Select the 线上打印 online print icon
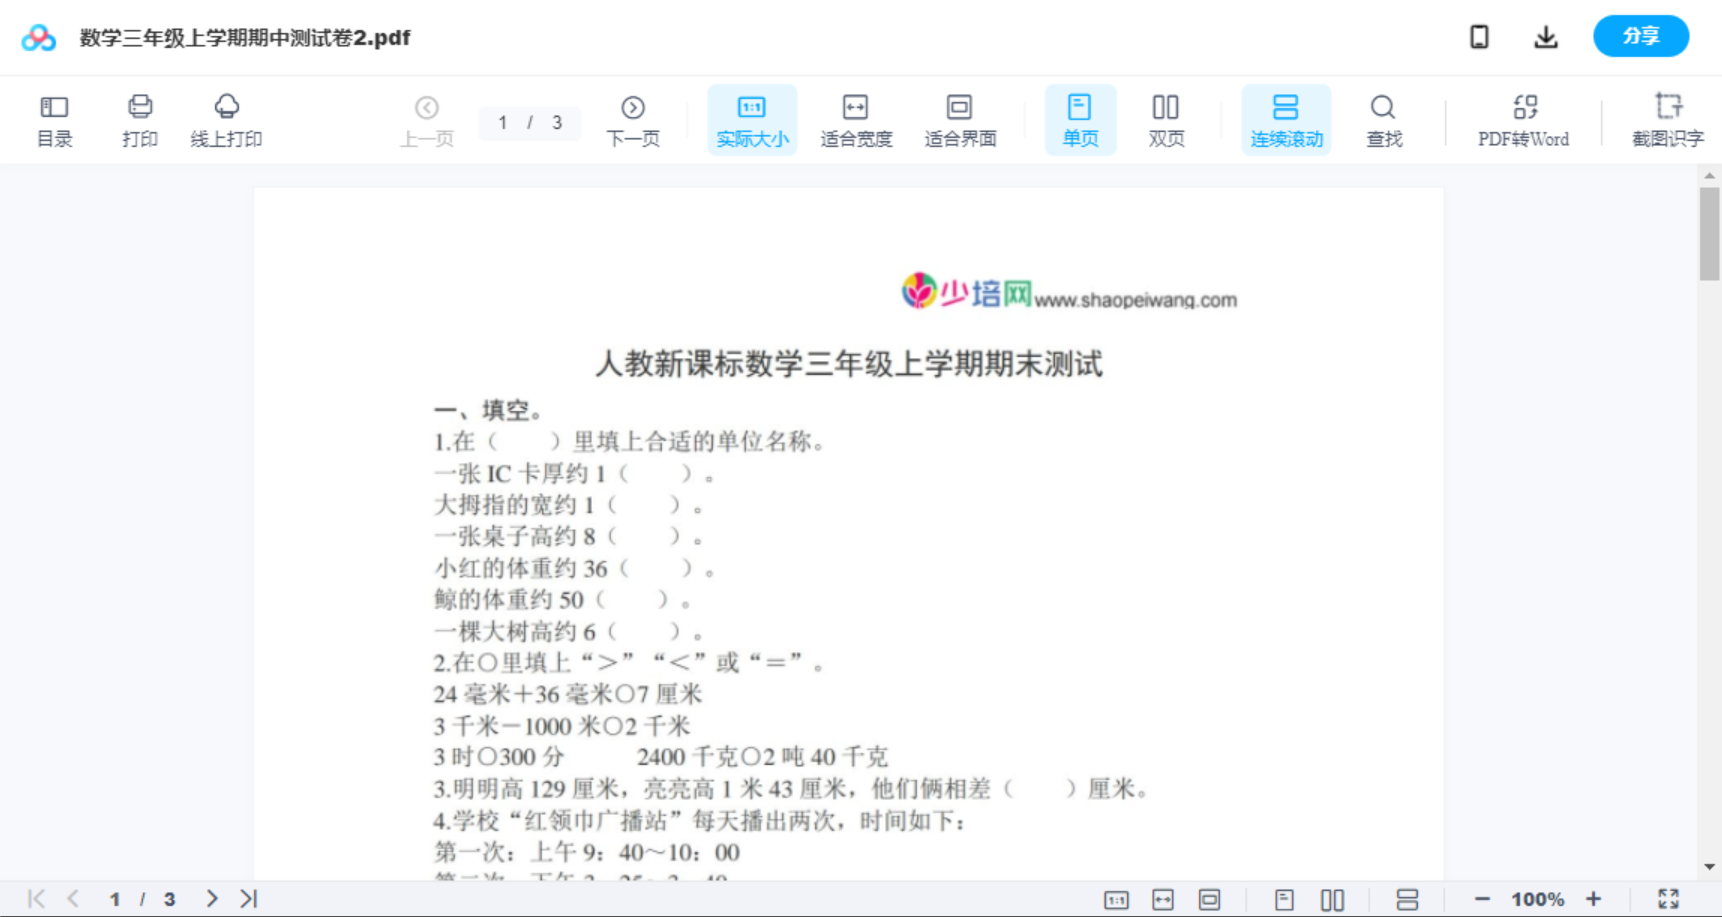The height and width of the screenshot is (917, 1722). [227, 119]
